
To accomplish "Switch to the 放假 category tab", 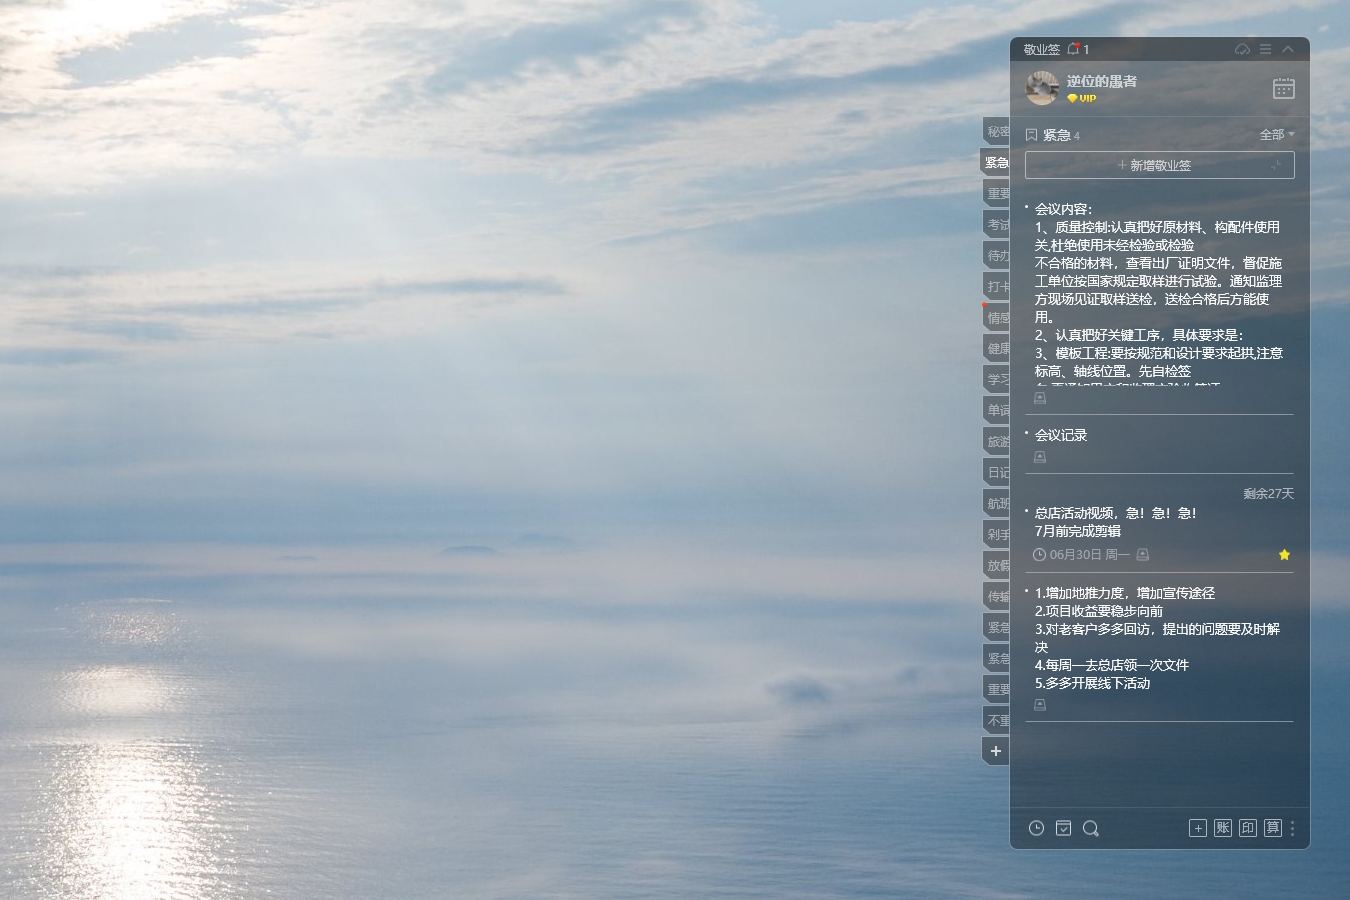I will [996, 566].
